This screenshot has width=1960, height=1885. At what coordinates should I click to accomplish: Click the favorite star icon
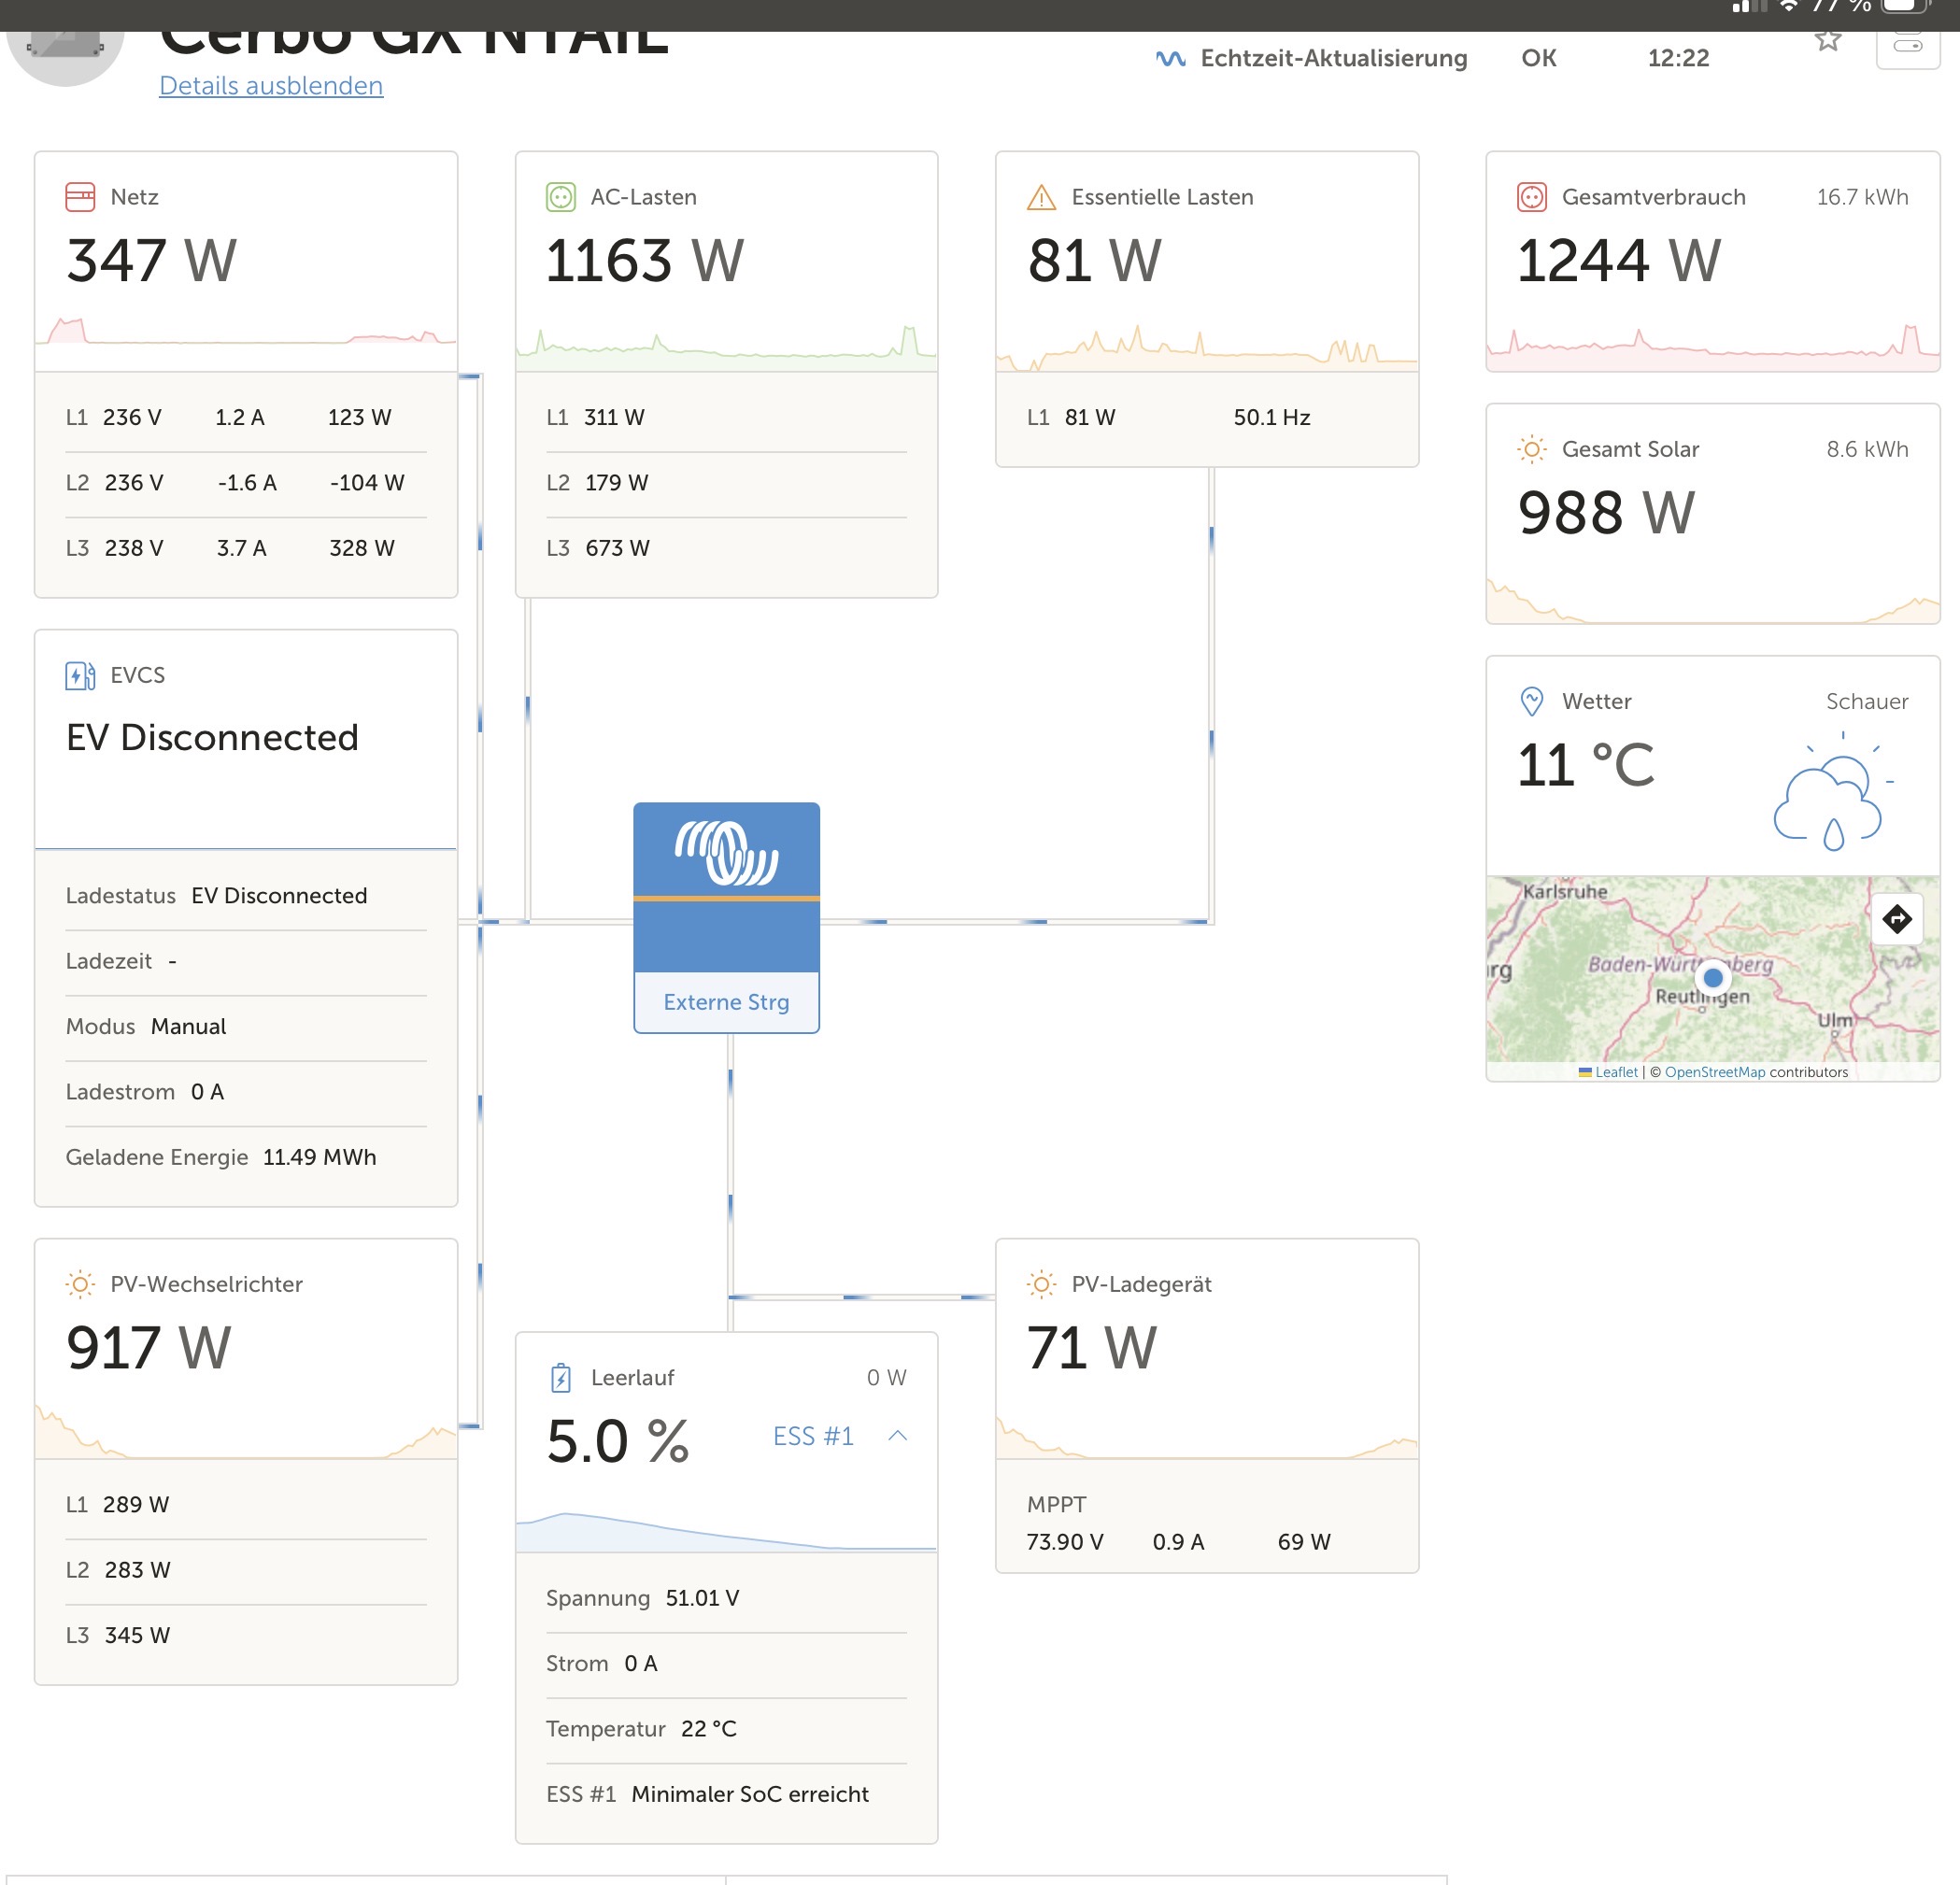(1828, 41)
